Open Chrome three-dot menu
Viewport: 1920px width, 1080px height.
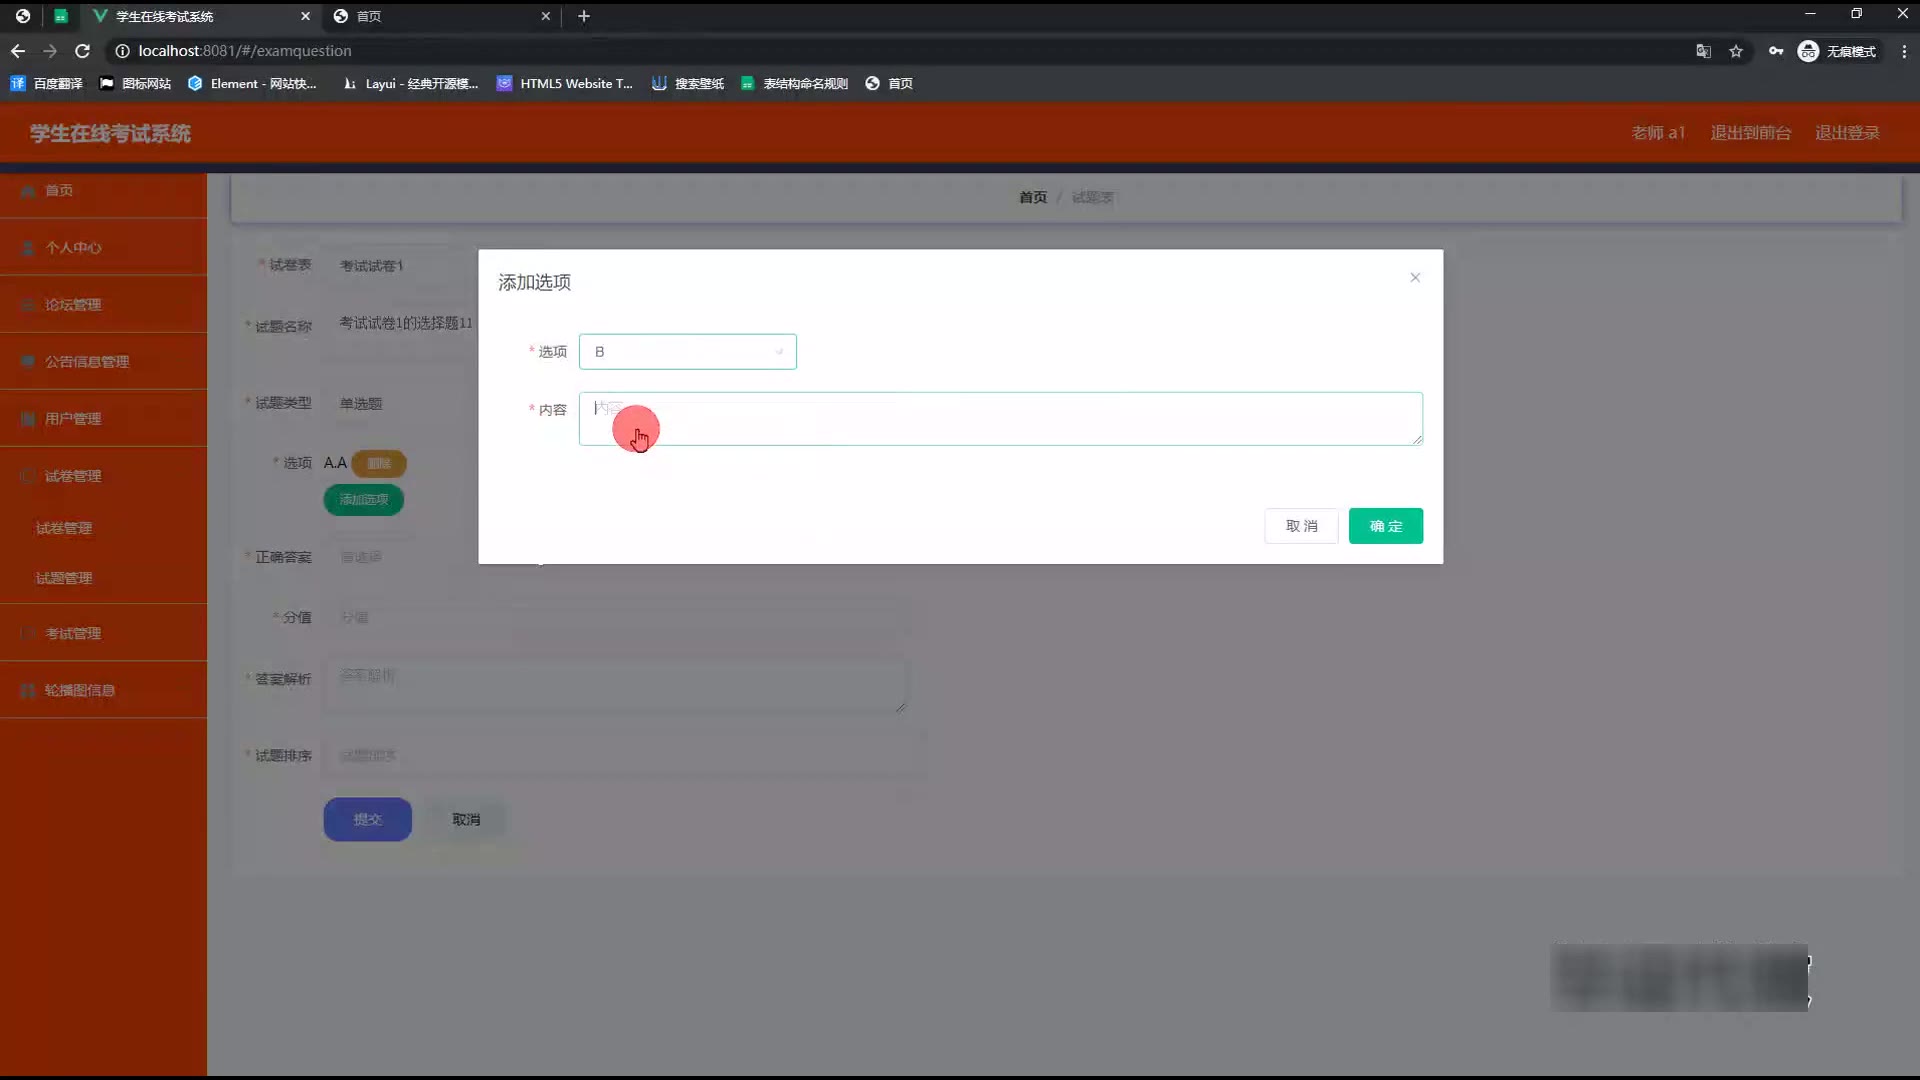[1904, 51]
